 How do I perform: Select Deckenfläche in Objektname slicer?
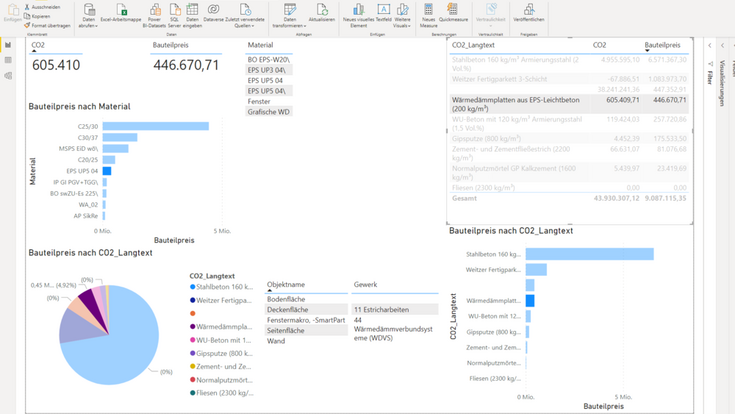[x=307, y=309]
